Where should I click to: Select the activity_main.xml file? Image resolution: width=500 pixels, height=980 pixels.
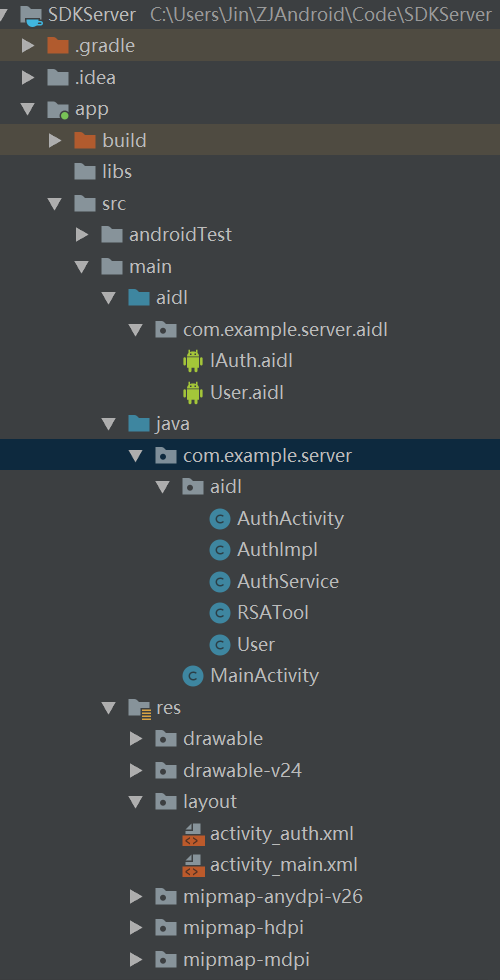[284, 866]
